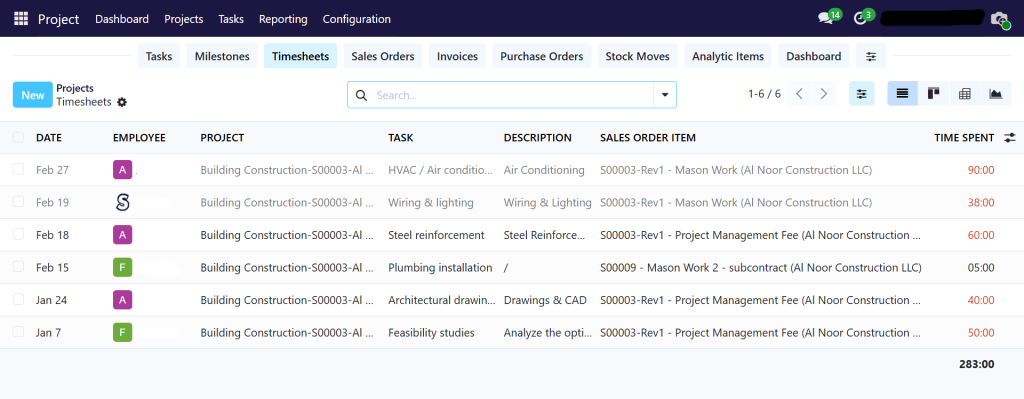The image size is (1024, 399).
Task: Open the sliders settings icon after Dashboard tab
Action: point(871,56)
